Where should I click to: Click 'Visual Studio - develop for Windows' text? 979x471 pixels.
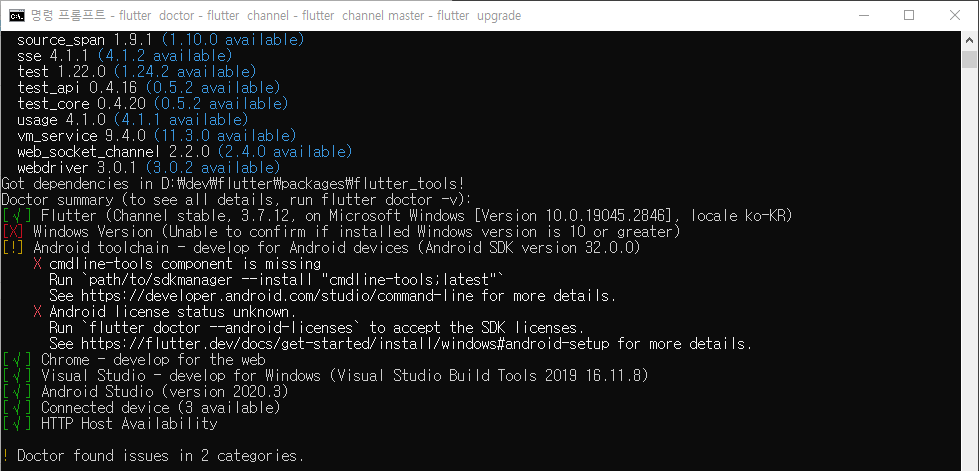(x=180, y=375)
